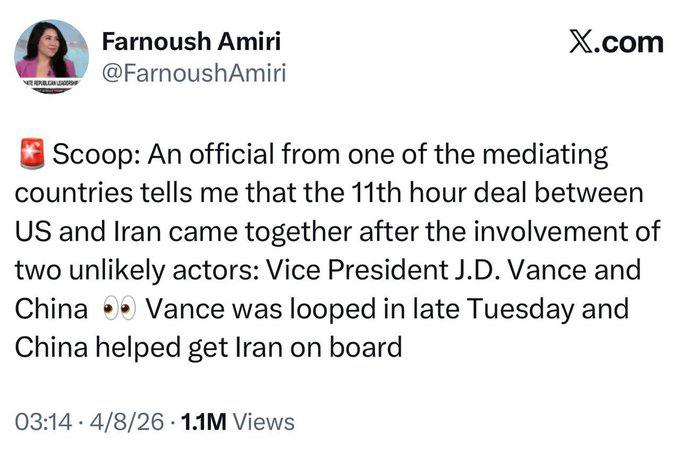The width and height of the screenshot is (680, 452).
Task: Click the X.com logo
Action: click(x=615, y=42)
